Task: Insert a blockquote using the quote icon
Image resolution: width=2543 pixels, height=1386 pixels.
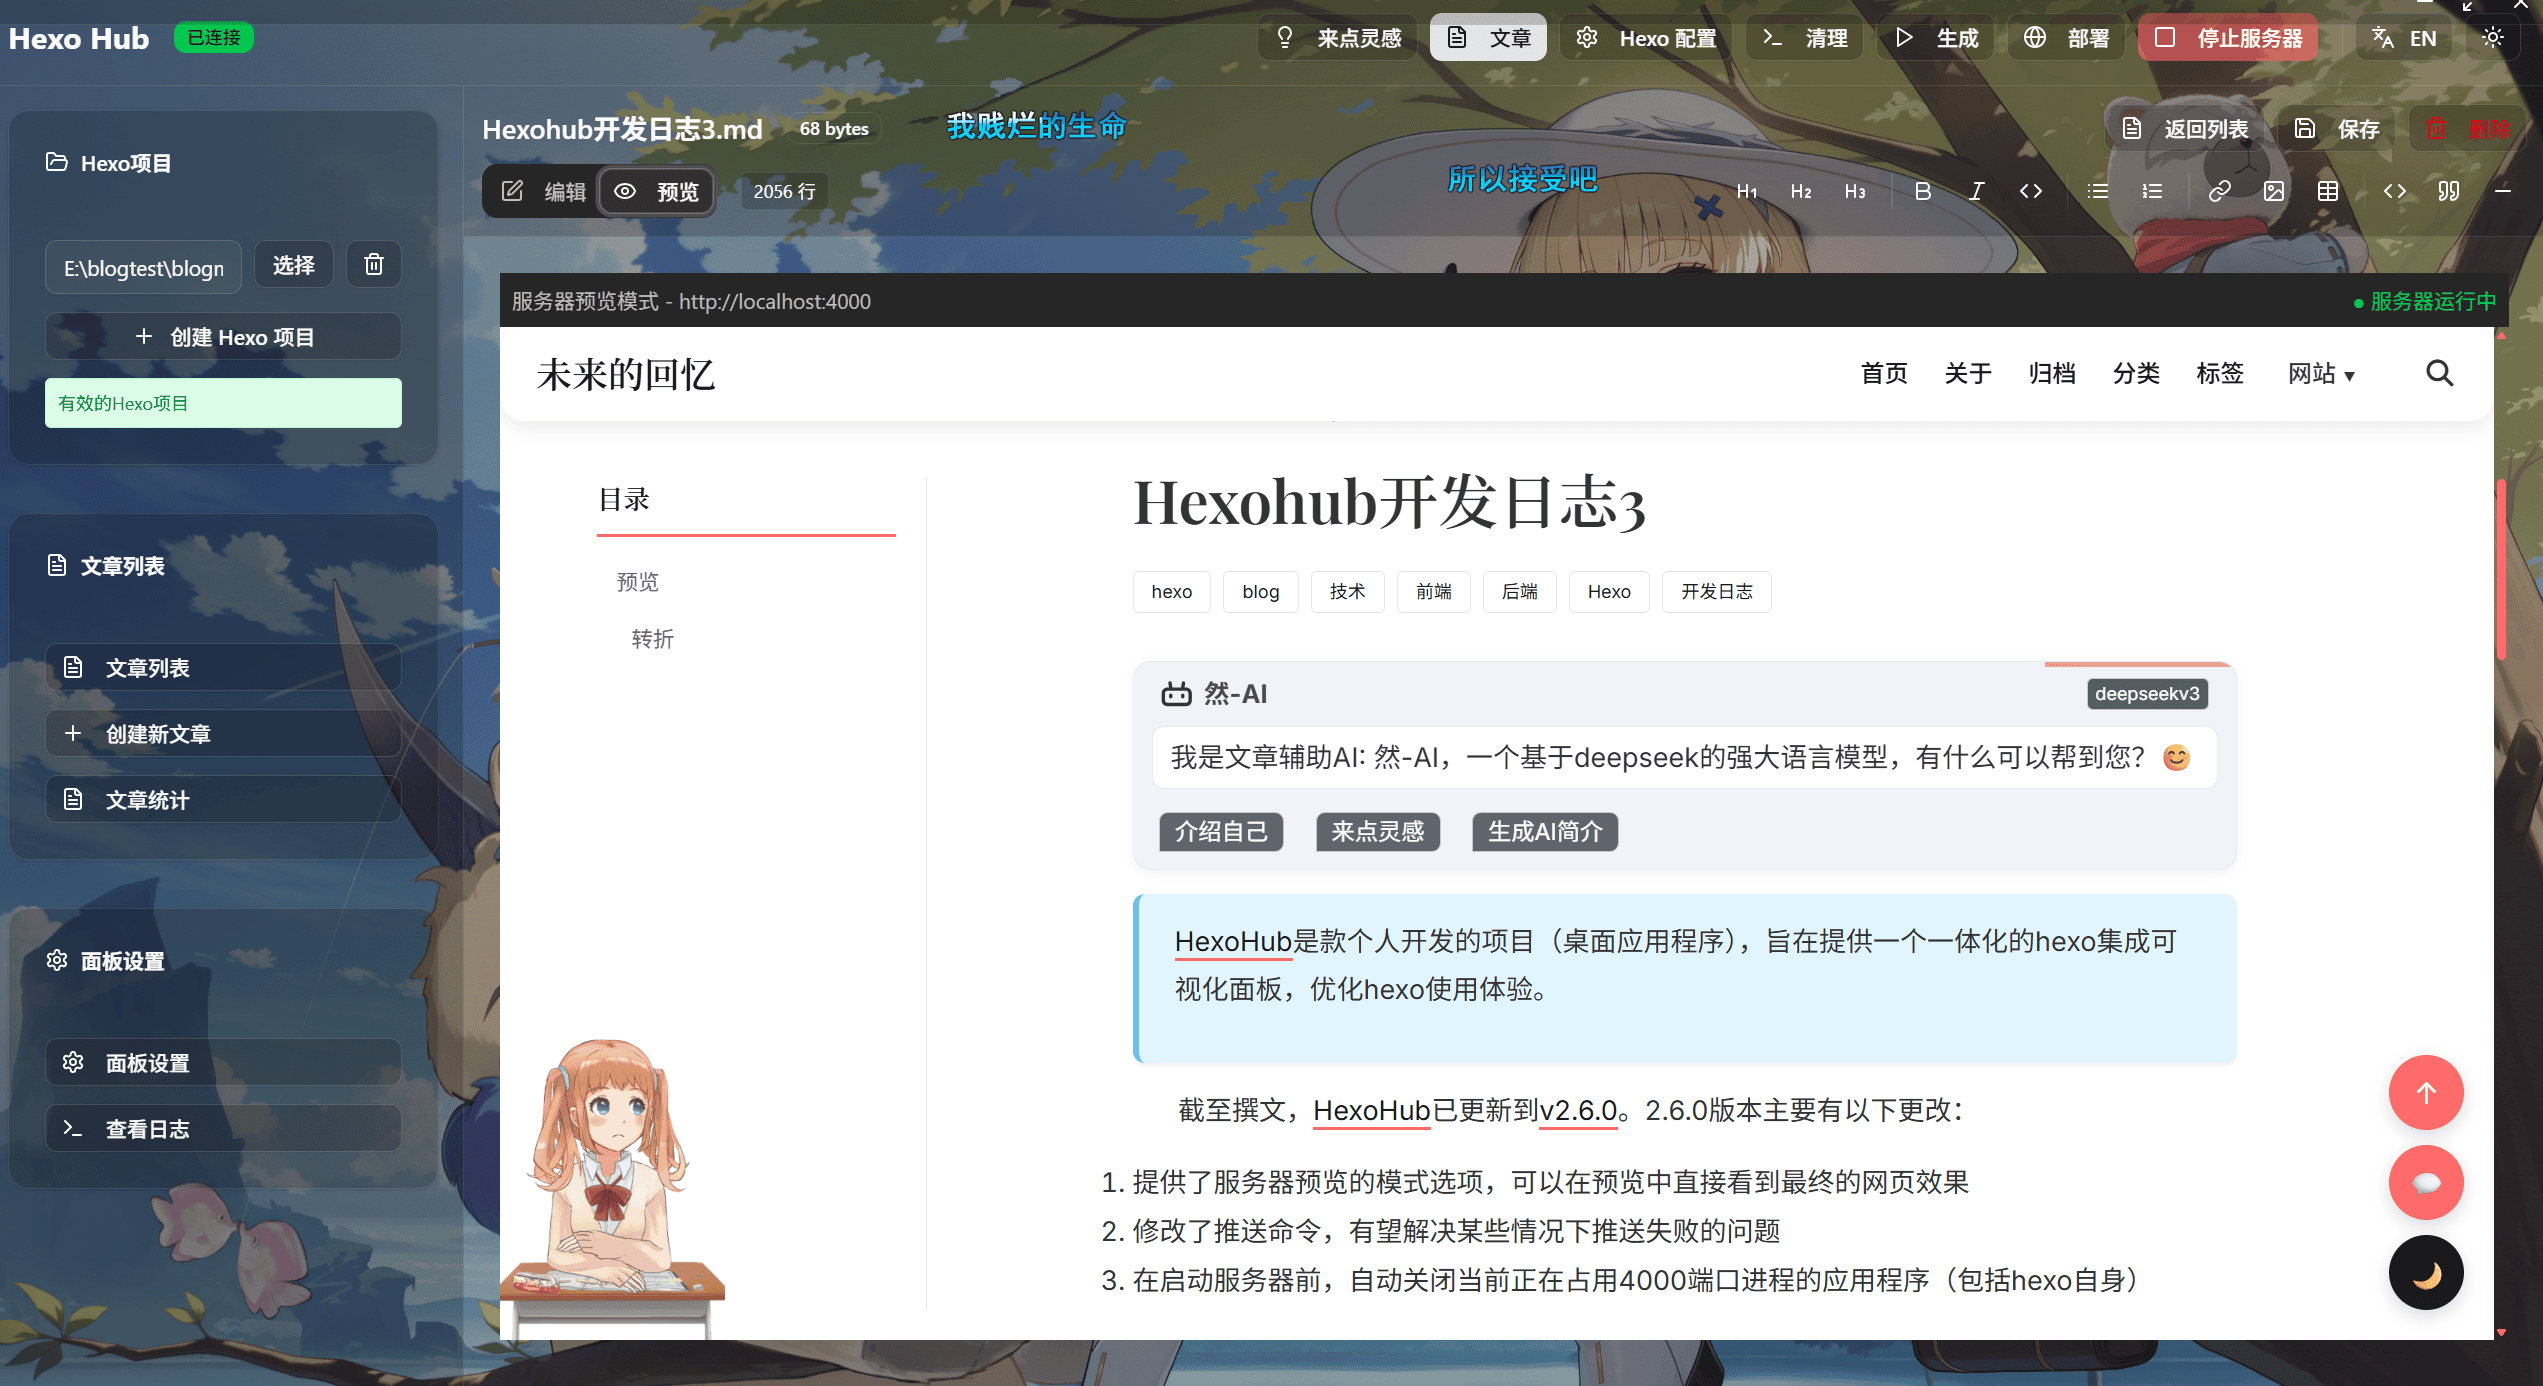Action: coord(2448,191)
